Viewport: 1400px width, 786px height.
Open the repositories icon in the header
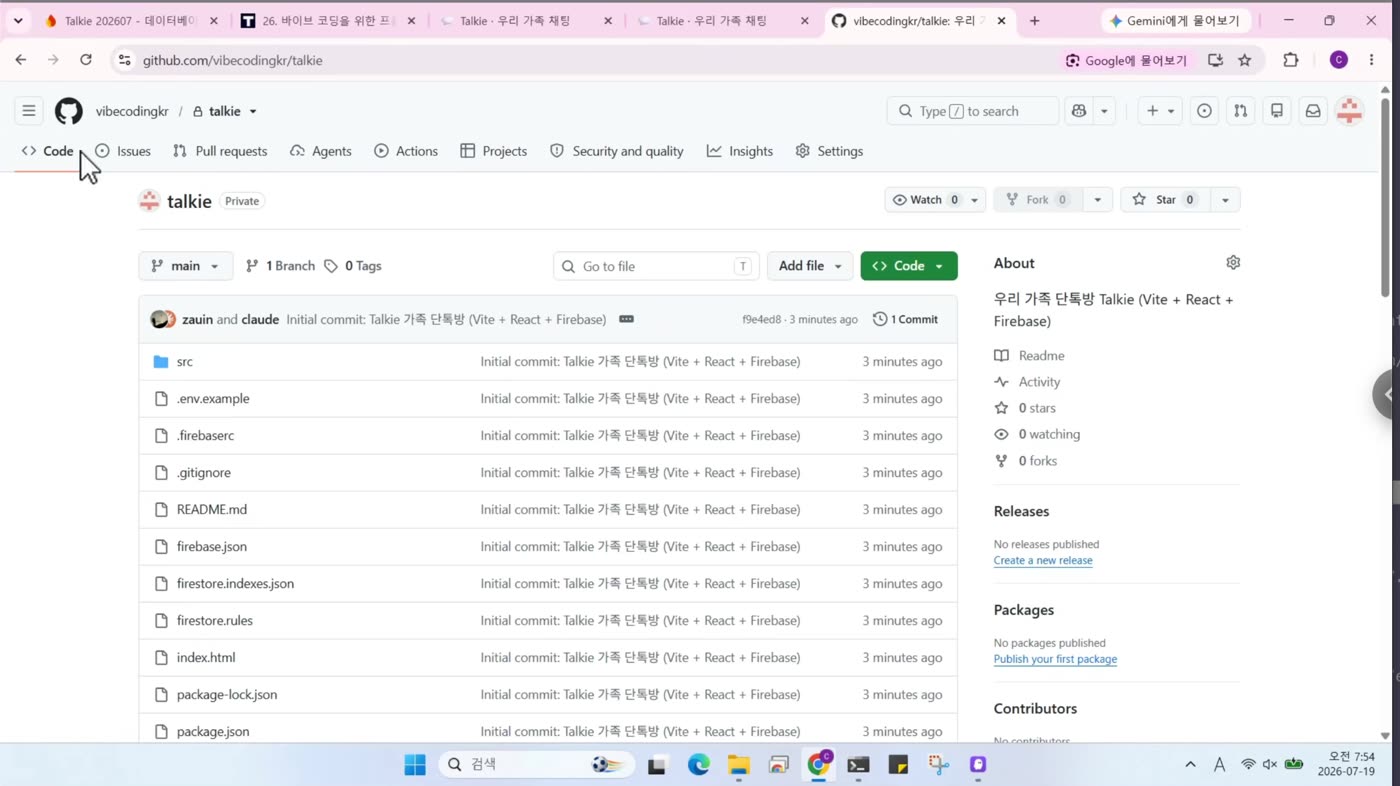click(1277, 111)
